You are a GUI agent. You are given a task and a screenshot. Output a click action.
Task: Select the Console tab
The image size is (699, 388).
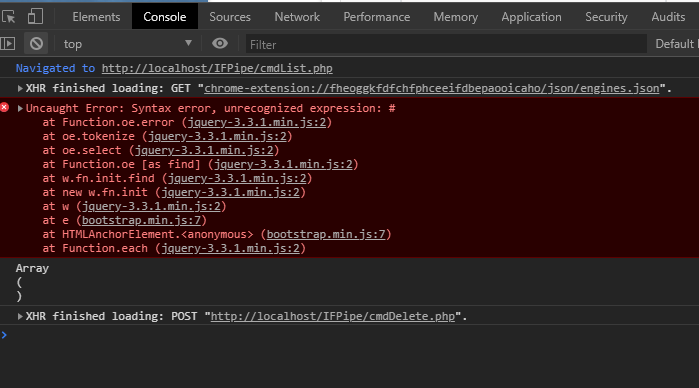coord(165,17)
